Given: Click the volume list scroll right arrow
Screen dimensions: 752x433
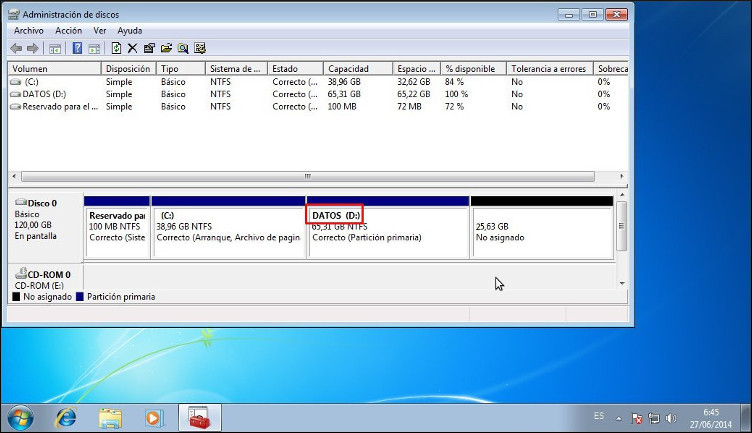Looking at the screenshot, I should tap(622, 176).
